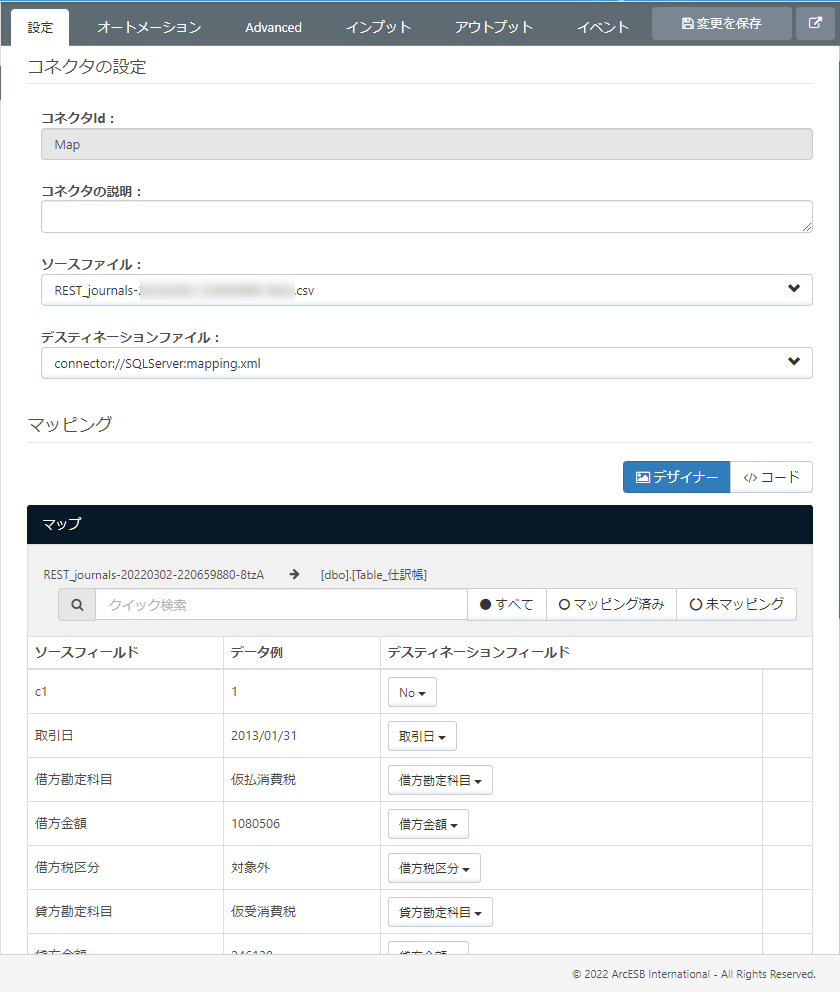Open the Advanced tab
Viewport: 840px width, 992px height.
(272, 27)
